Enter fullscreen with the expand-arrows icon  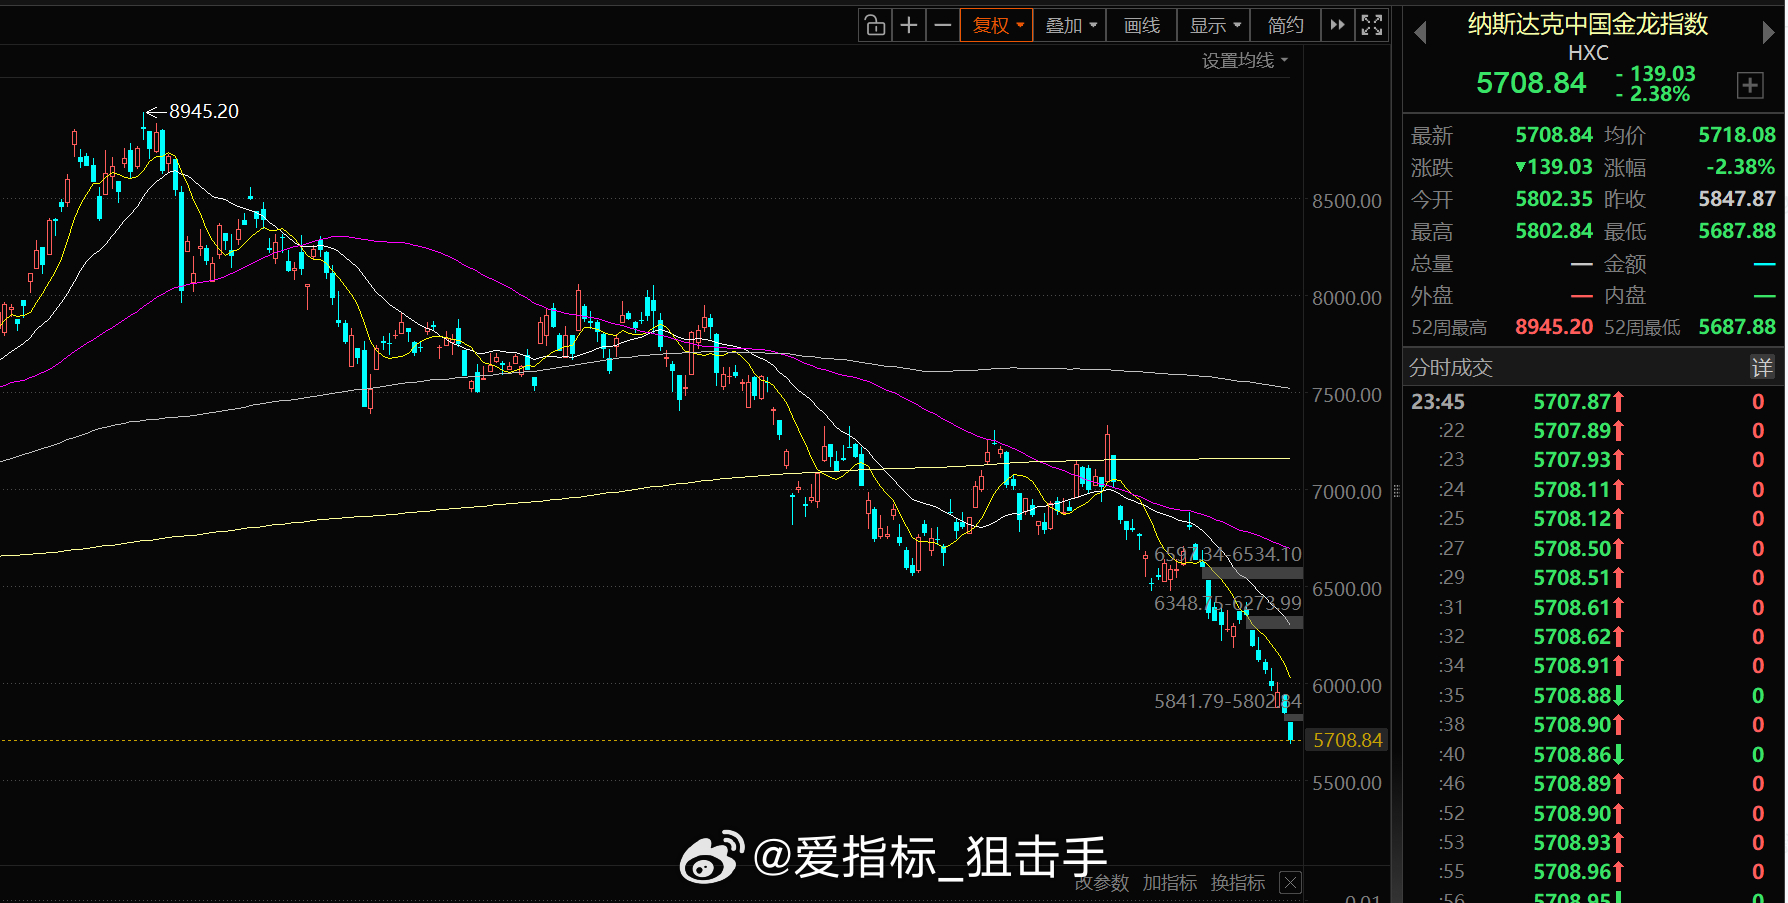tap(1372, 25)
